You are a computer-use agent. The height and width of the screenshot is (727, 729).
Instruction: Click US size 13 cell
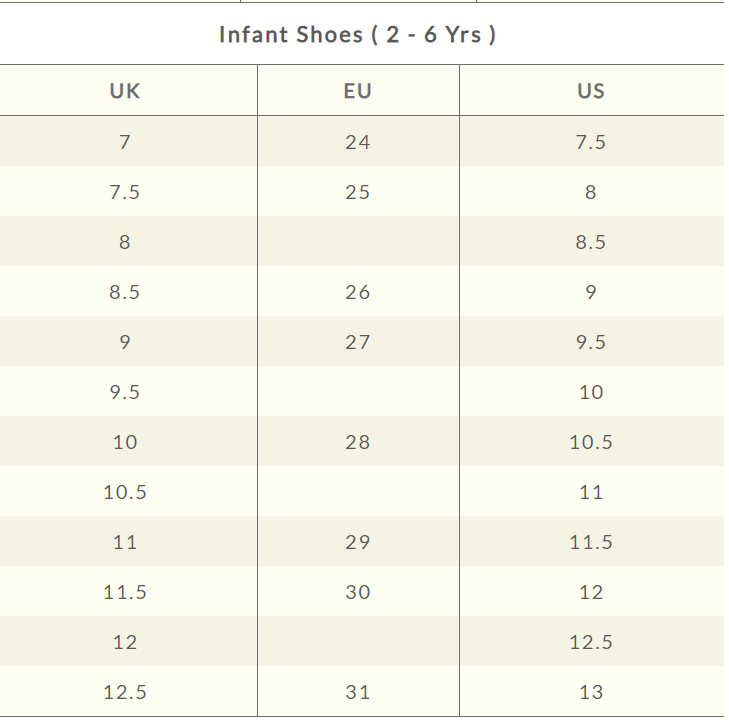click(x=590, y=692)
